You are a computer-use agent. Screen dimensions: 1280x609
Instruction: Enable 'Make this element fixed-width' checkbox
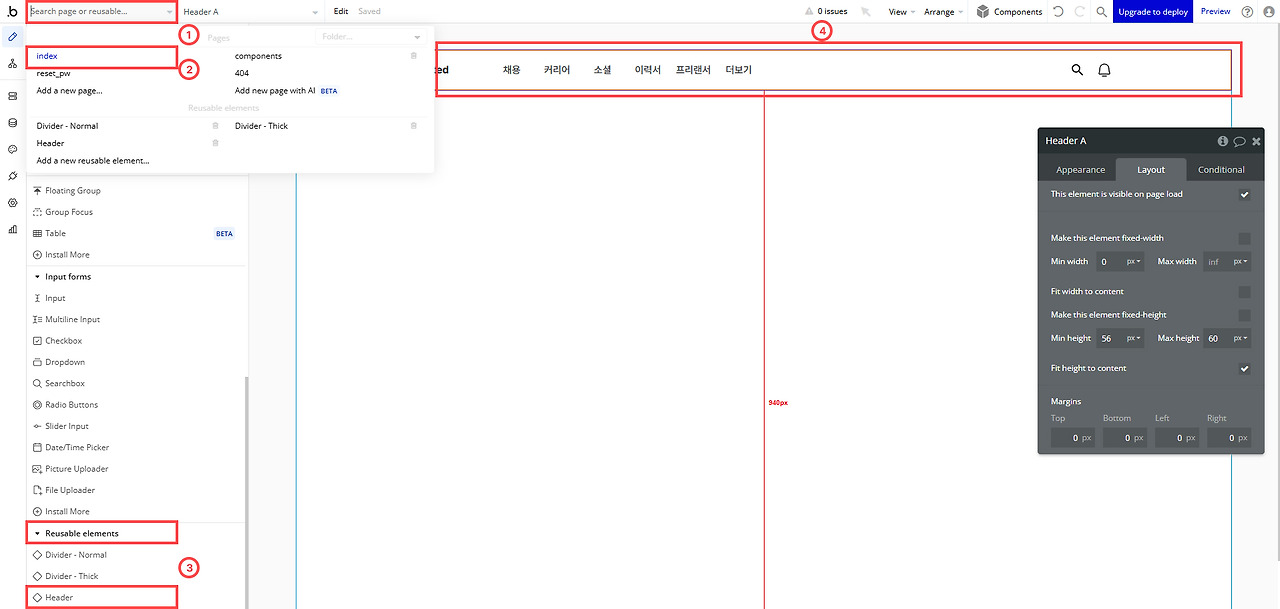click(1244, 238)
